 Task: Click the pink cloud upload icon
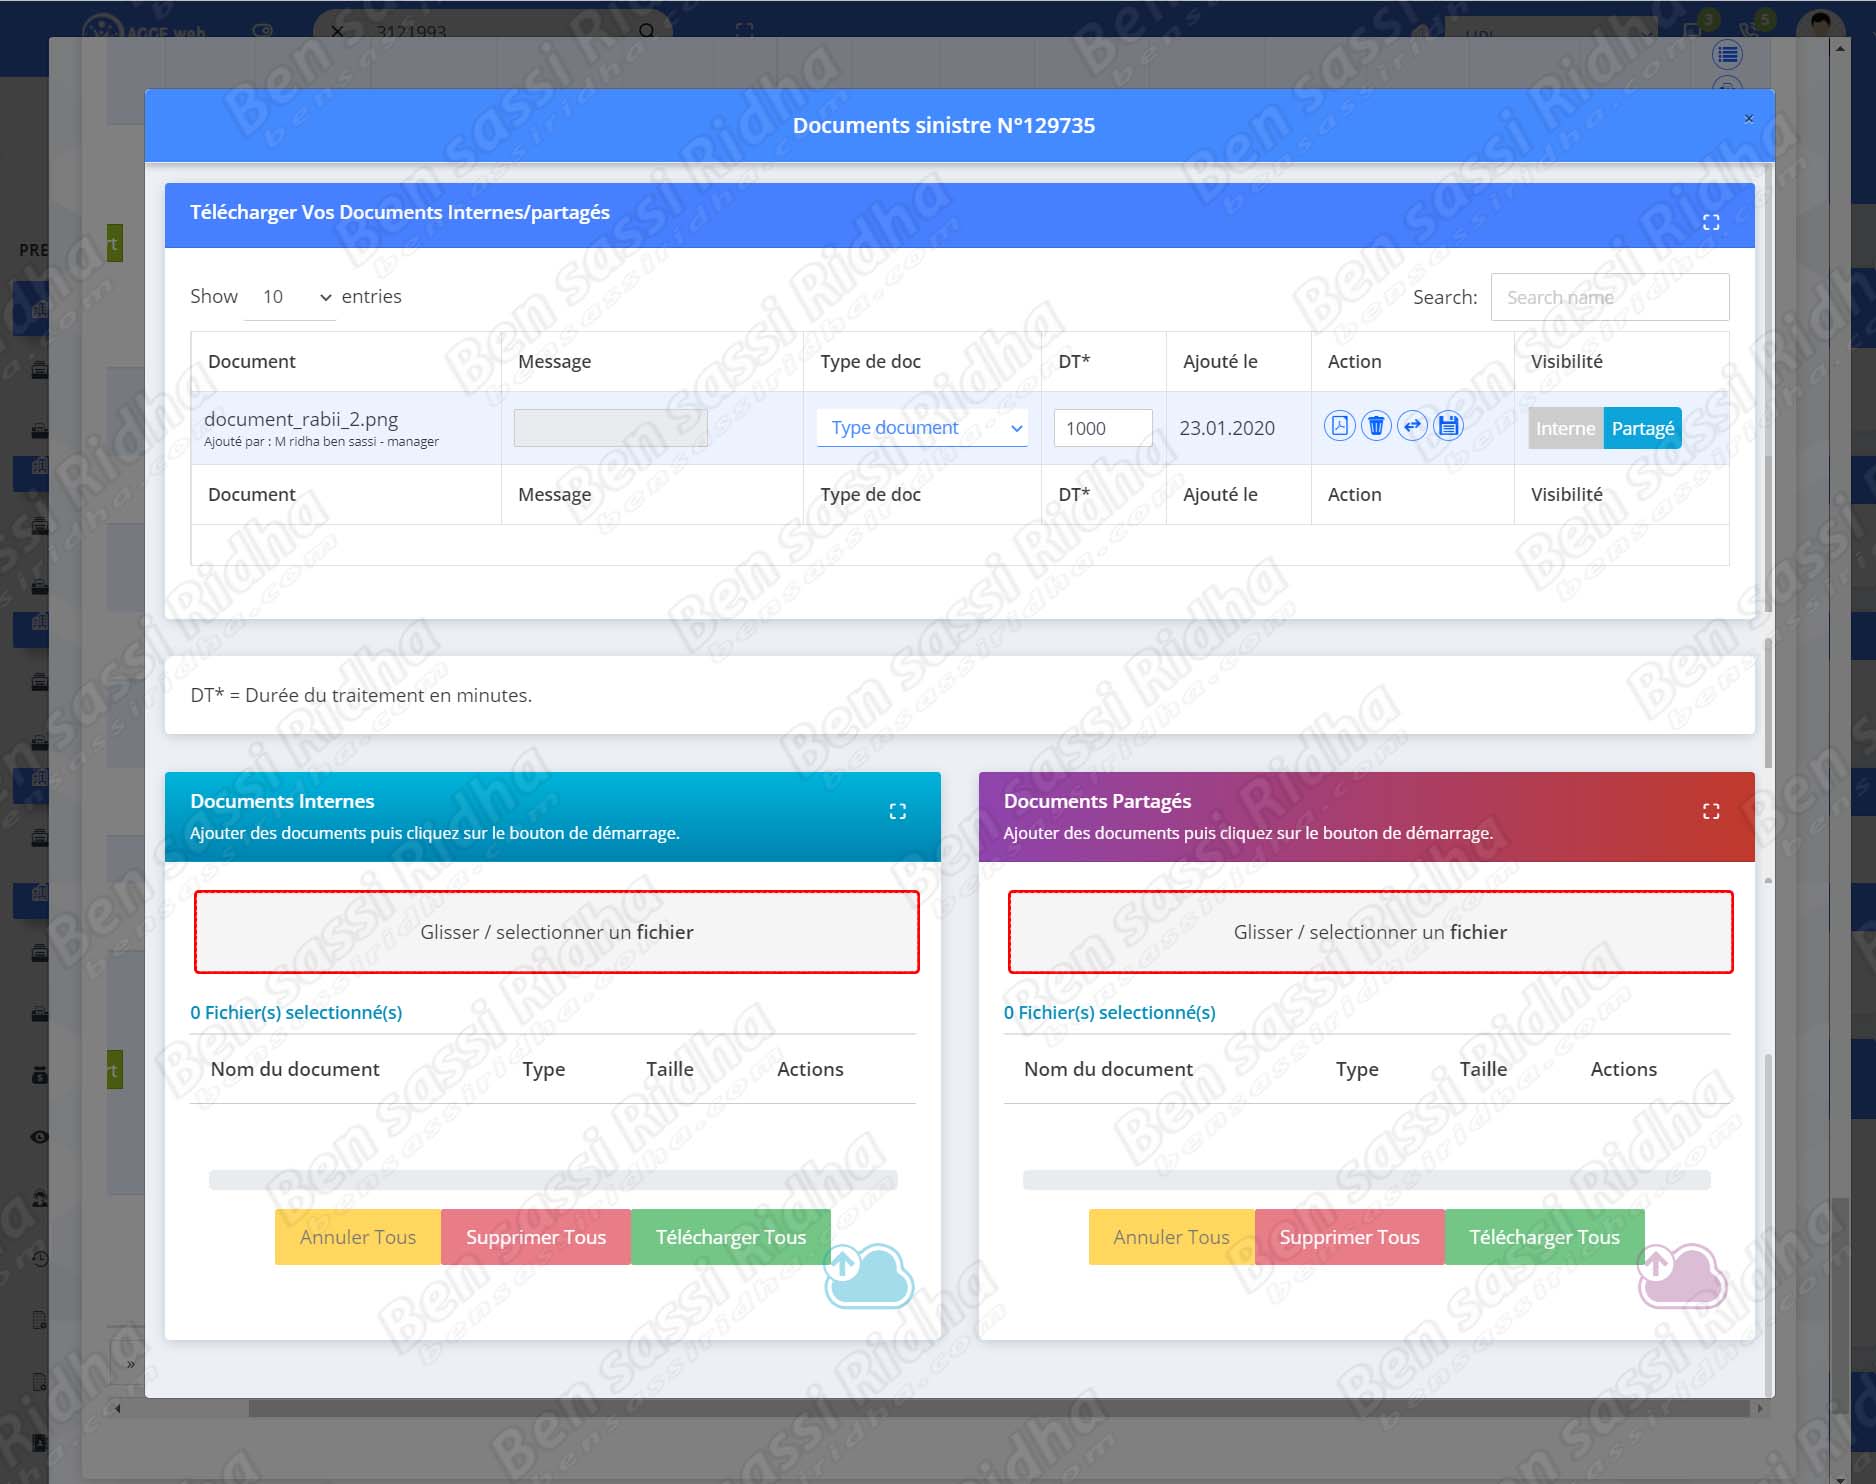tap(1681, 1275)
